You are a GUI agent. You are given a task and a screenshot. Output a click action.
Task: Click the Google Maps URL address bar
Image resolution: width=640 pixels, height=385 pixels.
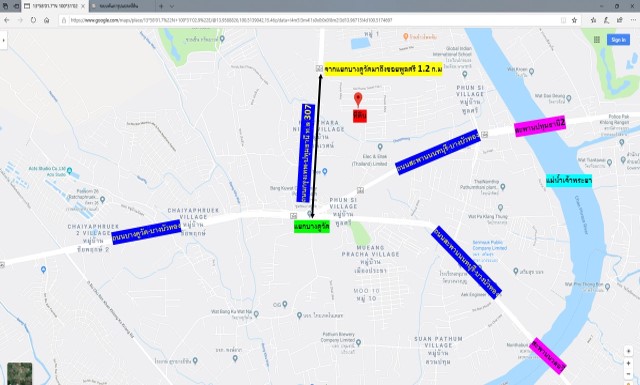314,20
